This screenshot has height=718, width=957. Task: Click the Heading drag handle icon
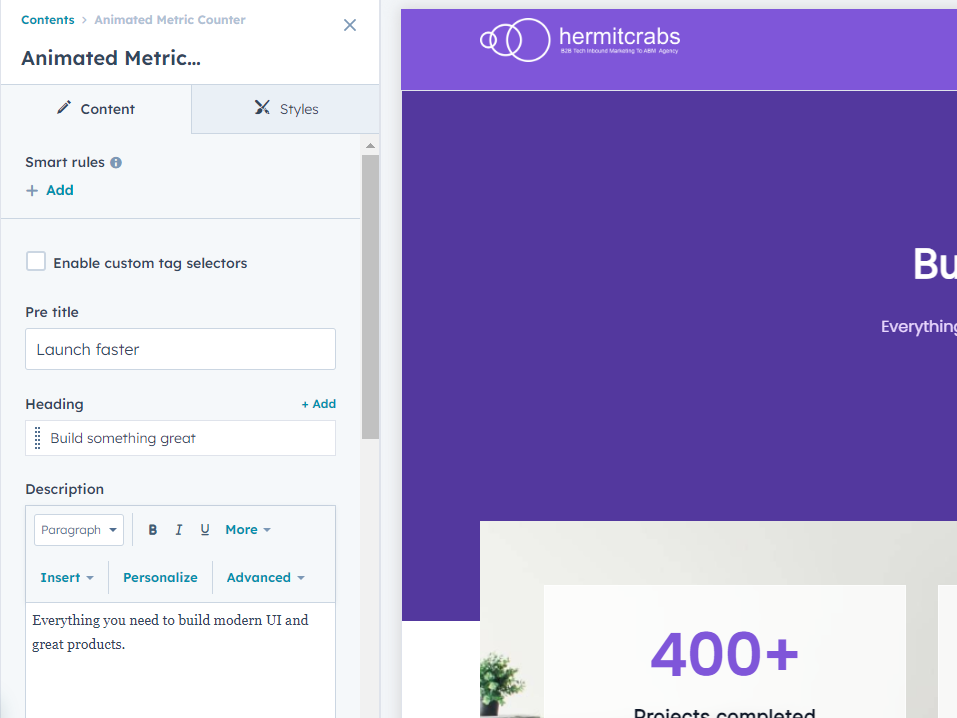pos(38,438)
